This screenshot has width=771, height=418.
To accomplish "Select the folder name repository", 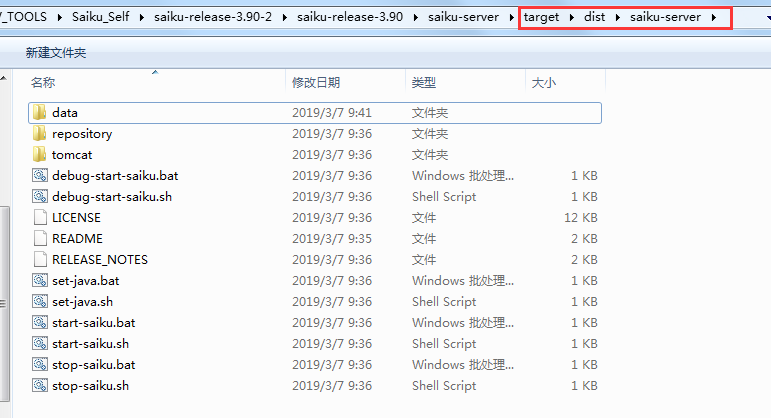I will pyautogui.click(x=82, y=134).
